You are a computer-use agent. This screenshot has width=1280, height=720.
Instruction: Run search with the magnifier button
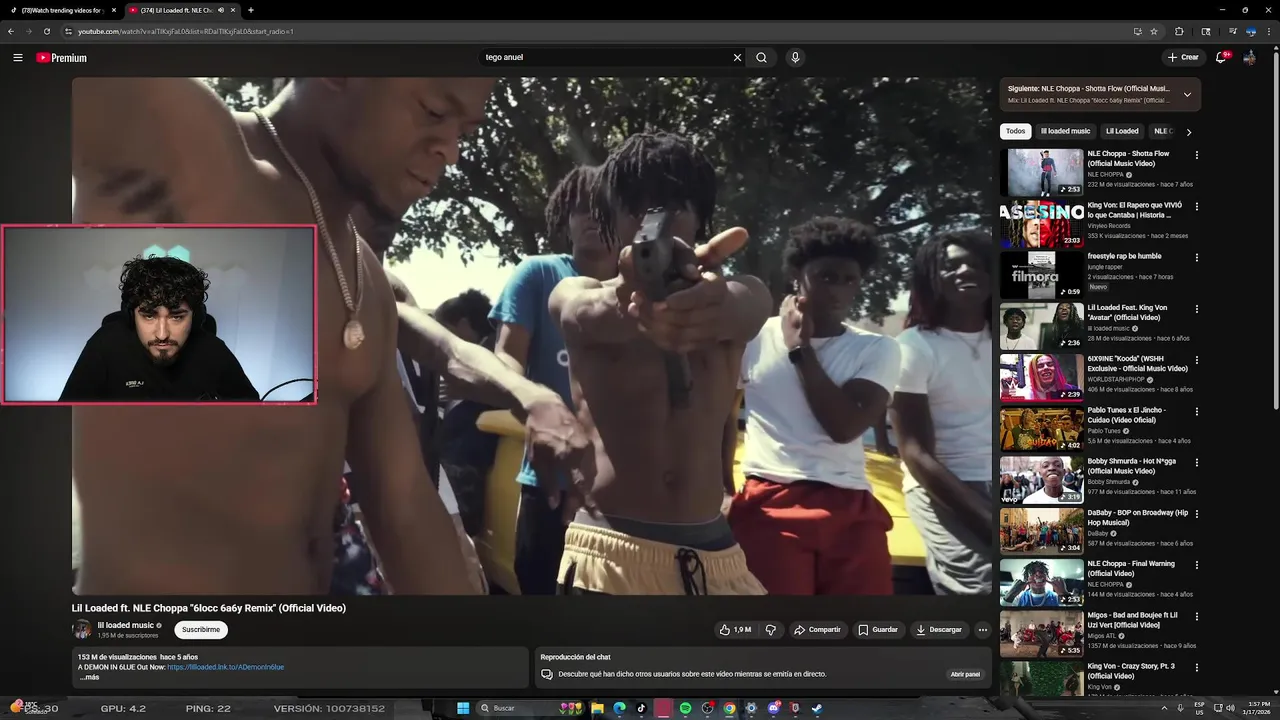(761, 57)
